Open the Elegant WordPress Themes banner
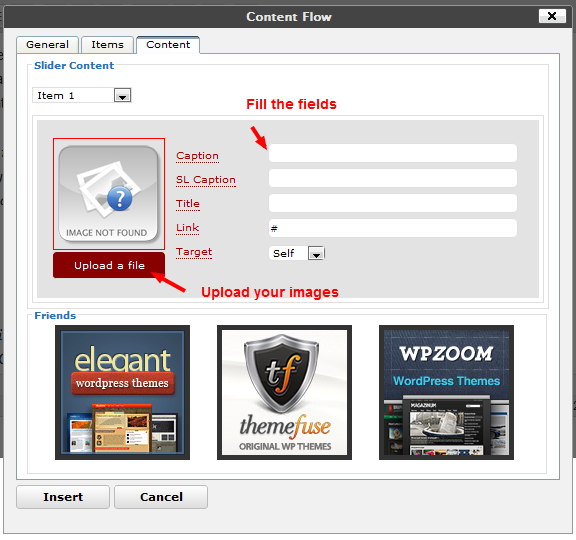Viewport: 576px width, 540px height. coord(122,392)
